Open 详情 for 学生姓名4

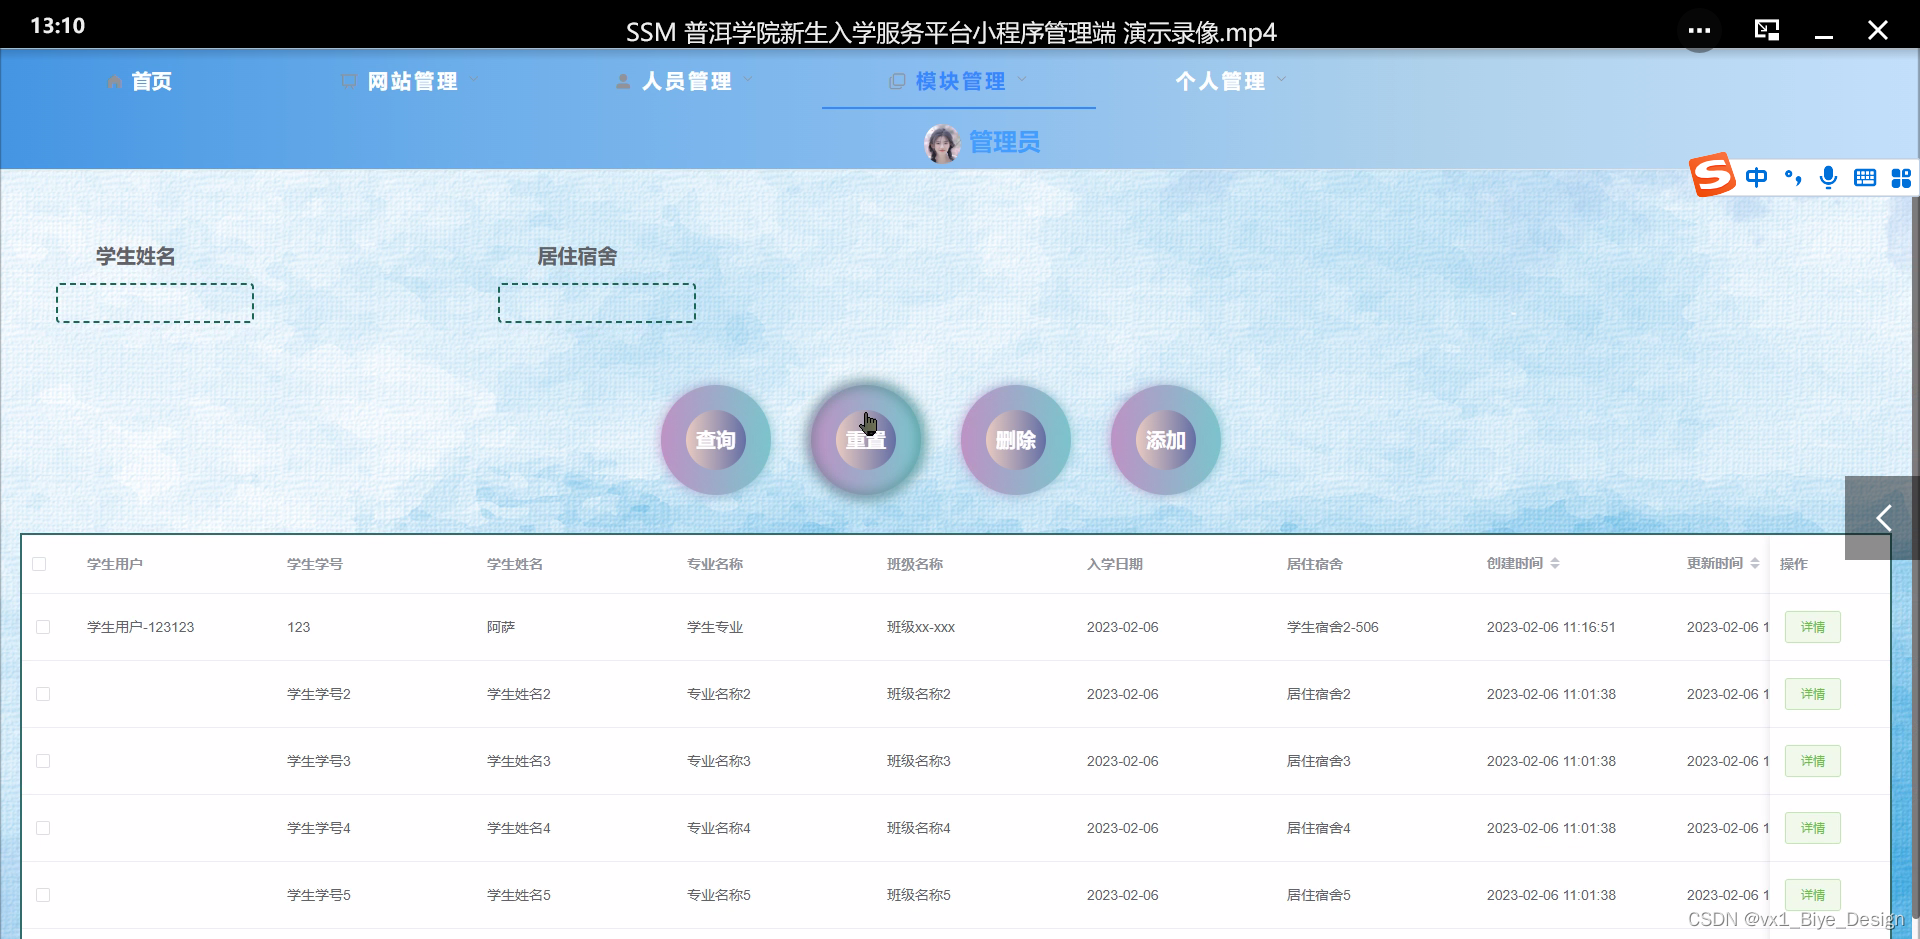1813,828
